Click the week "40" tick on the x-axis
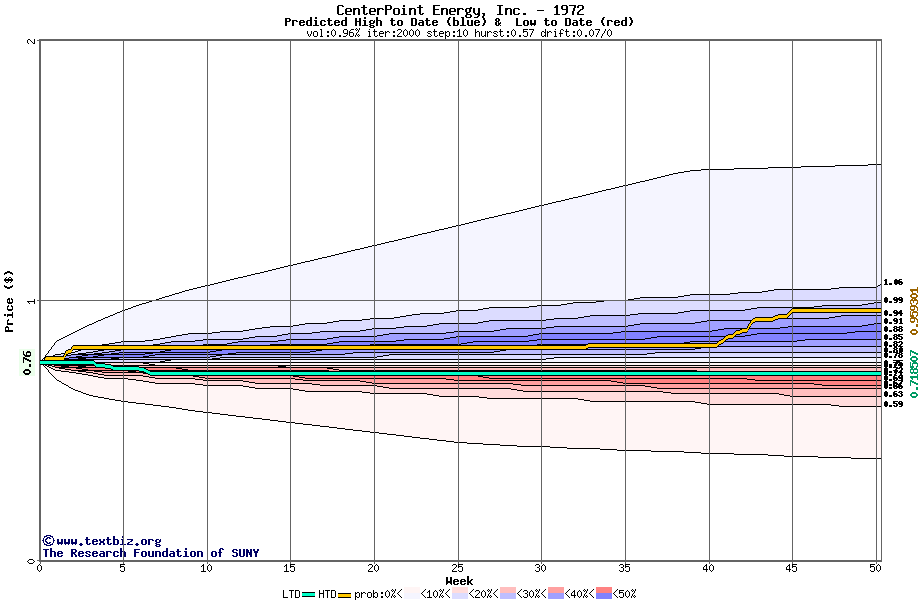Image resolution: width=920 pixels, height=600 pixels. click(709, 568)
